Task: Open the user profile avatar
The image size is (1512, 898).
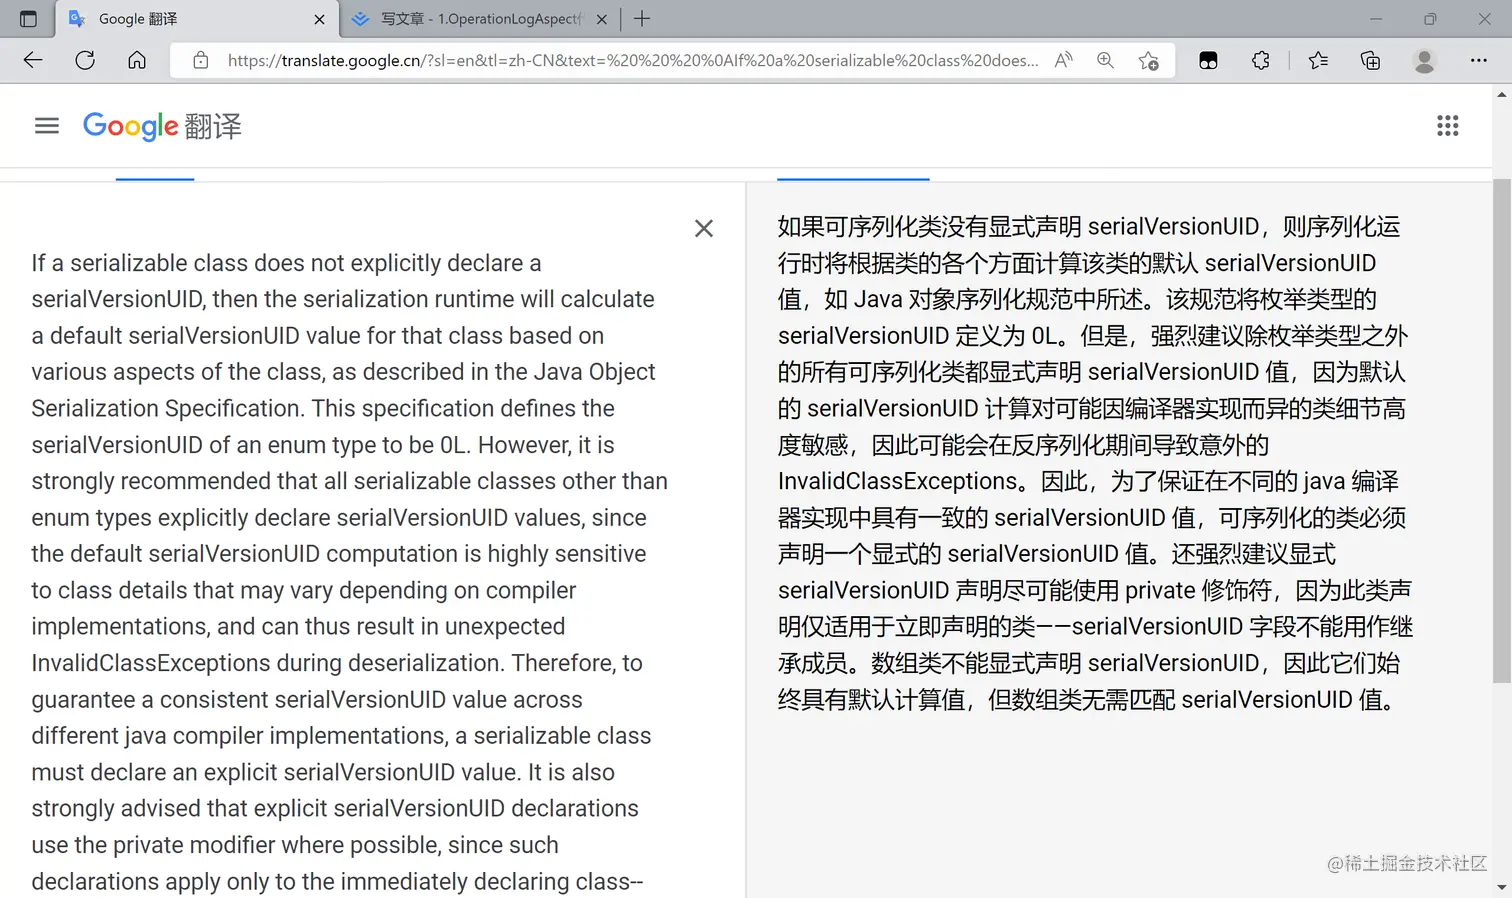Action: coord(1424,60)
